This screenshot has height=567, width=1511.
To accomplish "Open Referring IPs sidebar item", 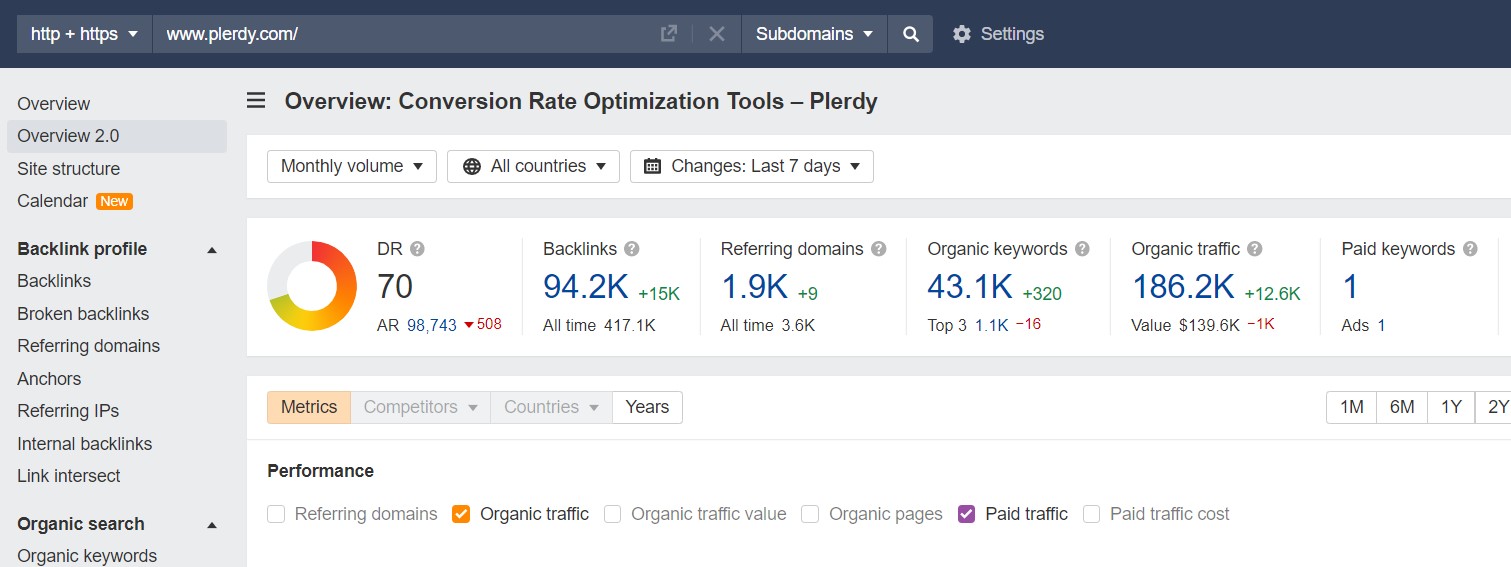I will pos(68,411).
